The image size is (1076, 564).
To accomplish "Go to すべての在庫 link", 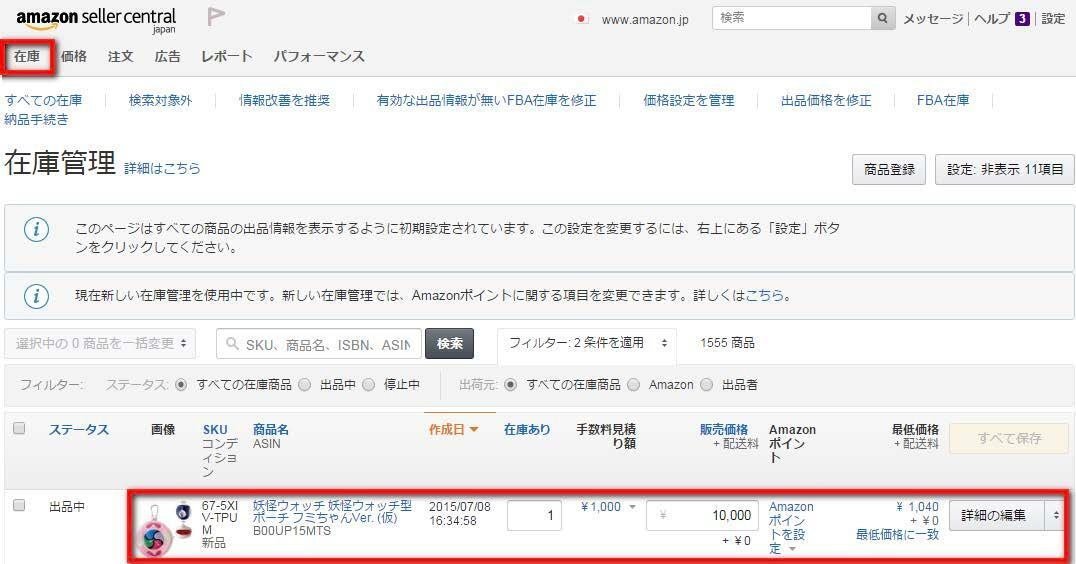I will pyautogui.click(x=44, y=100).
